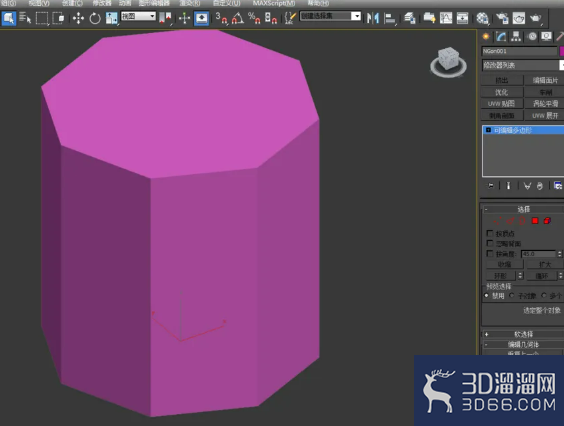Viewport: 564px width, 426px height.
Task: Click the 挤出 modifier button
Action: (502, 80)
